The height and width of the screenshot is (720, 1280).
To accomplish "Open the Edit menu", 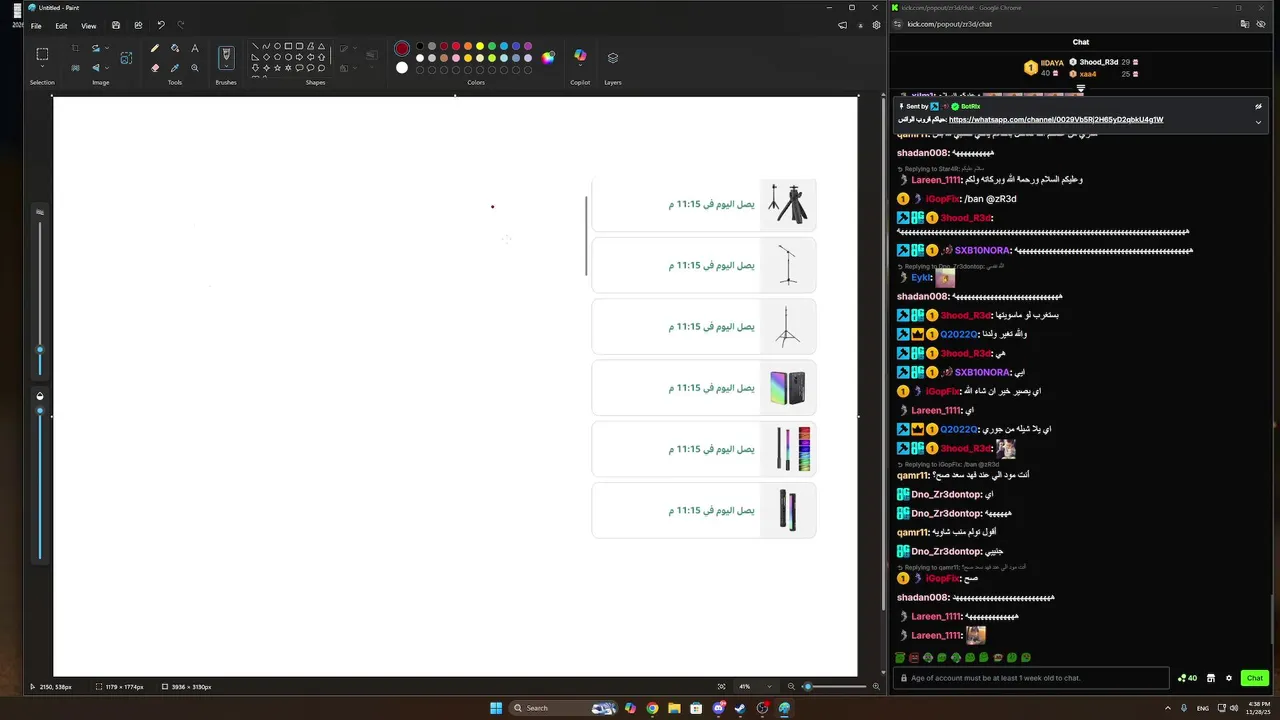I will coord(61,26).
